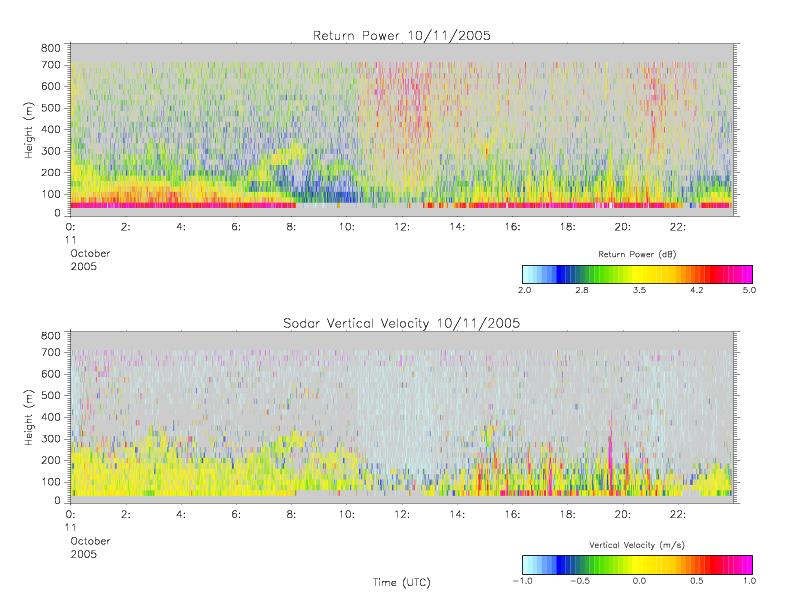
Task: Click the 300 height tick of Vertical Velocity plot
Action: (x=50, y=438)
